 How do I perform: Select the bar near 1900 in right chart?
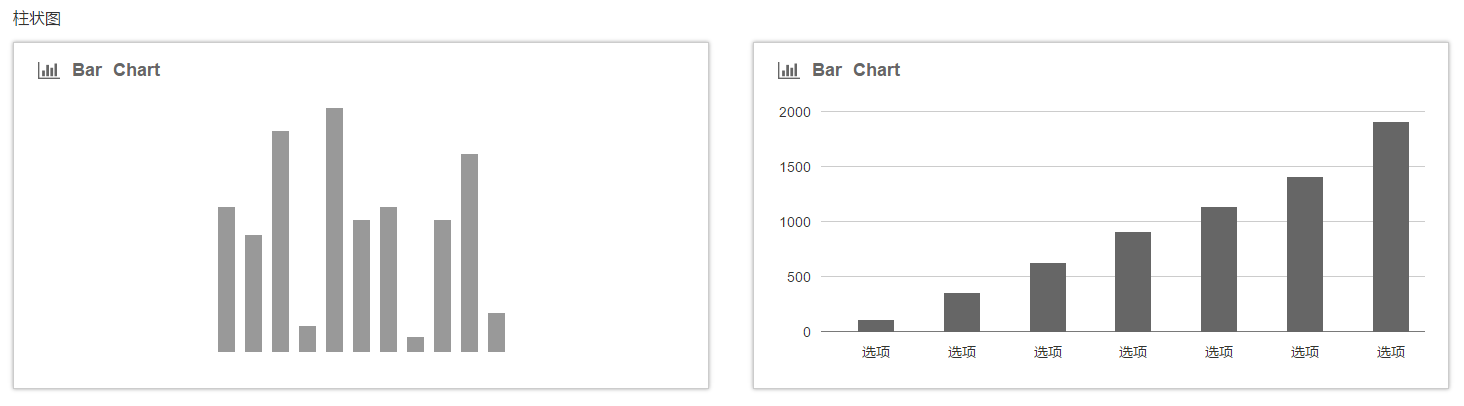tap(1391, 226)
